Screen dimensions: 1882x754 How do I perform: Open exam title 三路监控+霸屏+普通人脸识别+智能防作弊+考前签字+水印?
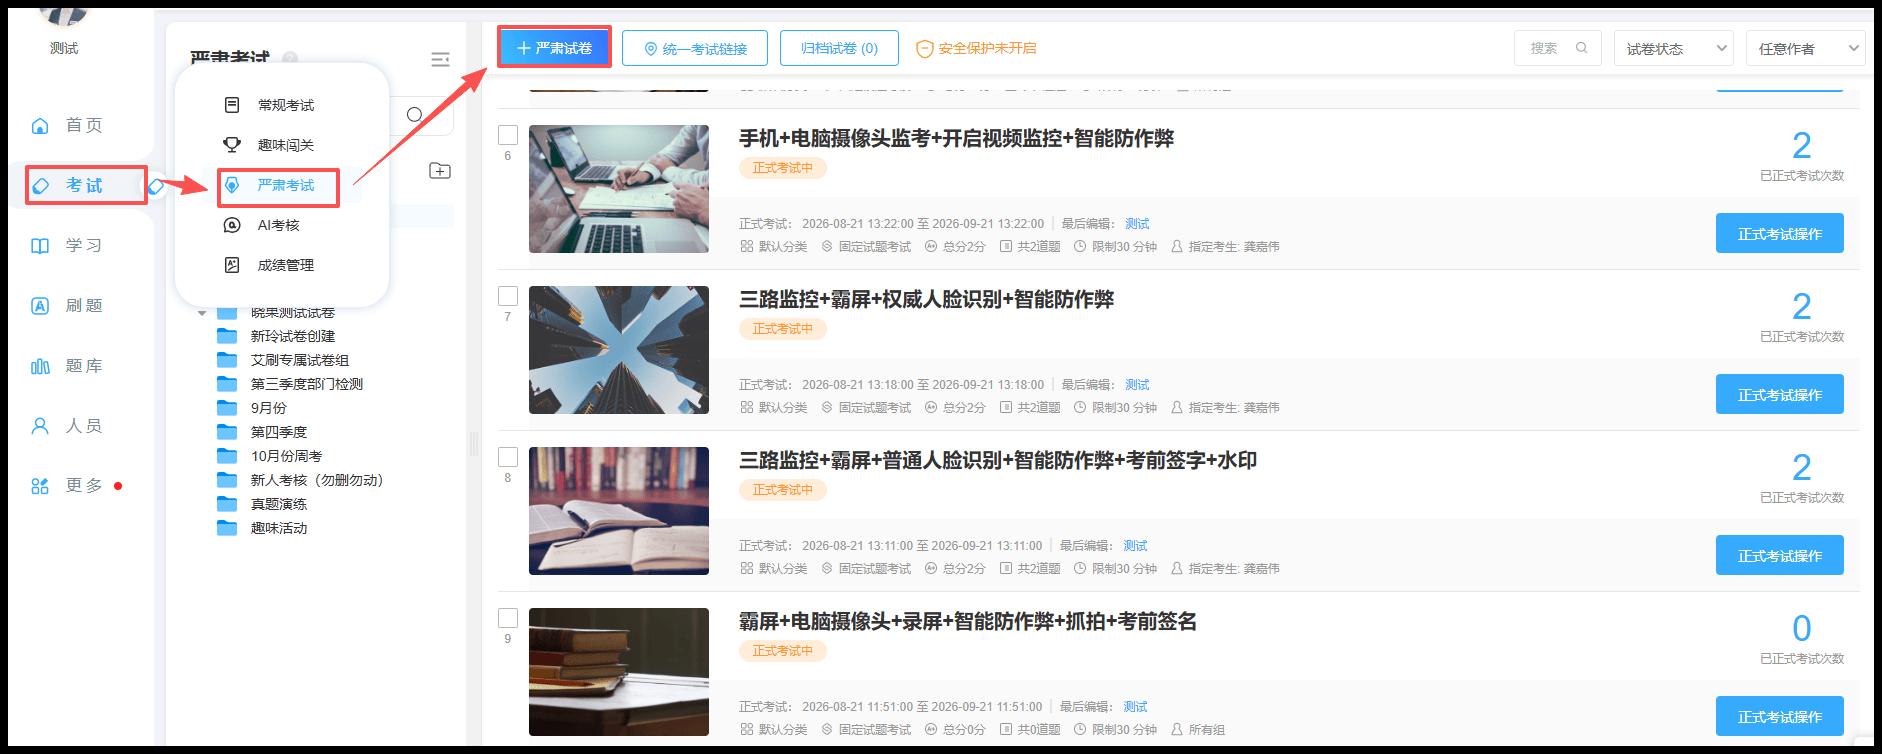pos(998,460)
